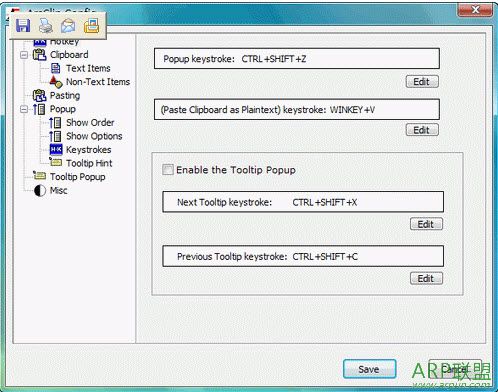The image size is (498, 392).
Task: Click the Cancel button
Action: coord(455,369)
